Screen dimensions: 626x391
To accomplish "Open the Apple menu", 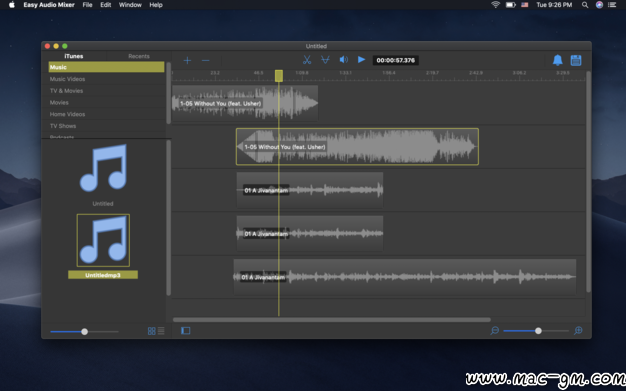I will click(x=12, y=5).
